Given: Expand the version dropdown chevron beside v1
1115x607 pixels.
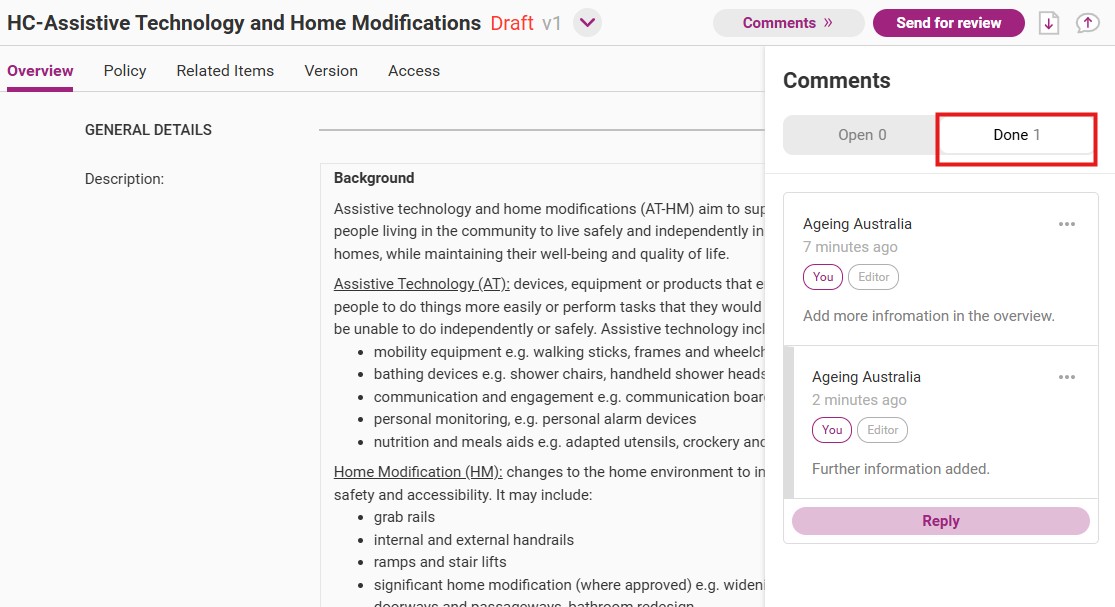Looking at the screenshot, I should 587,23.
